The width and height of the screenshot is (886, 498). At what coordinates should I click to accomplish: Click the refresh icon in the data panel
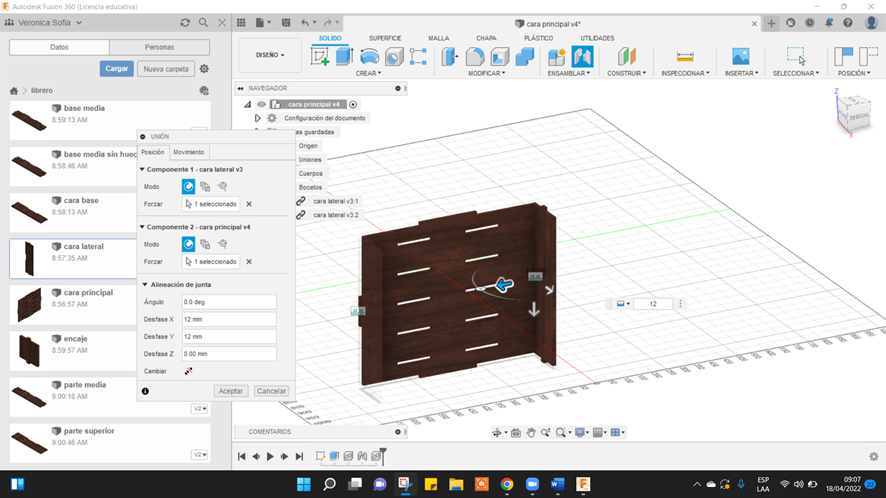pos(185,22)
